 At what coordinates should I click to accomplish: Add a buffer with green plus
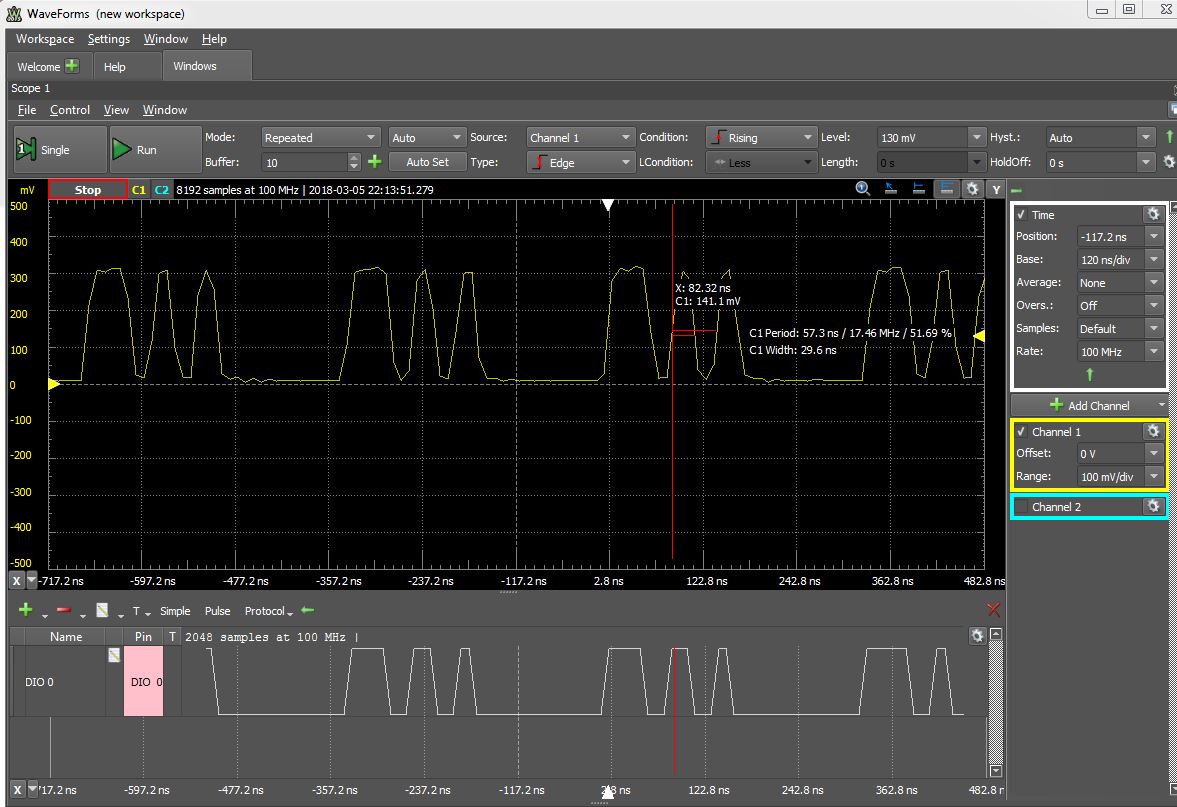(x=375, y=161)
